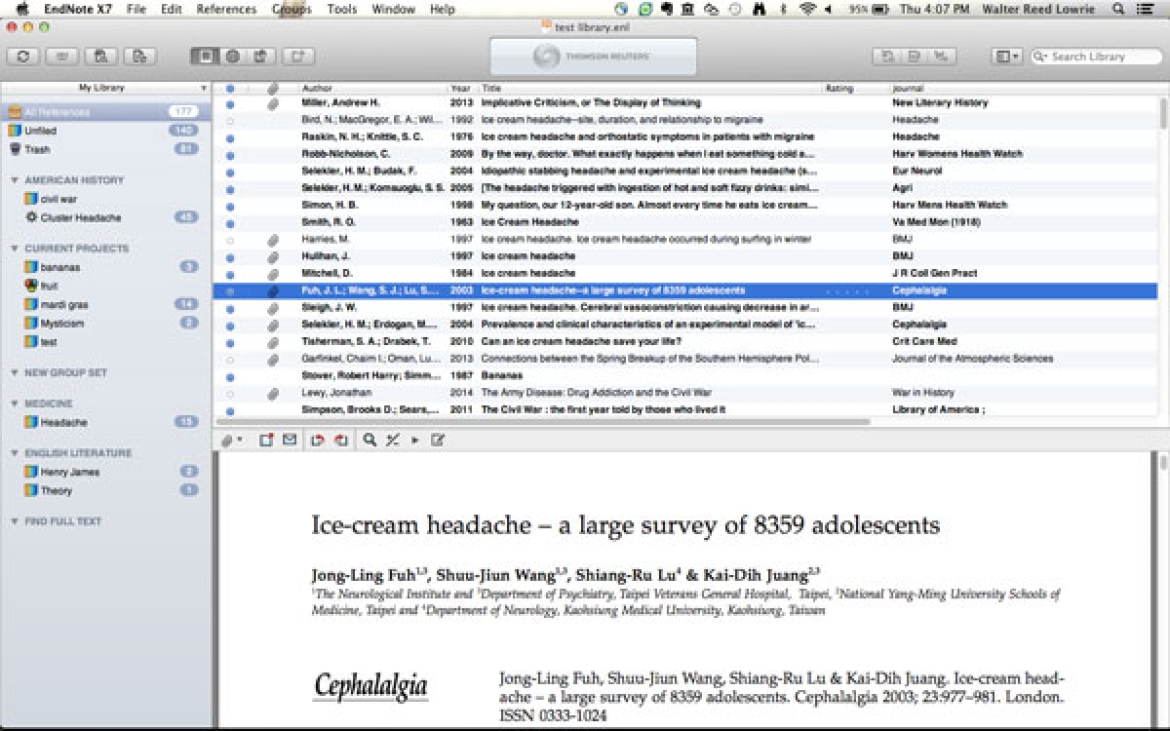Collapse the AMERICAN HISTORY group set
Image resolution: width=1170 pixels, height=731 pixels.
[15, 180]
